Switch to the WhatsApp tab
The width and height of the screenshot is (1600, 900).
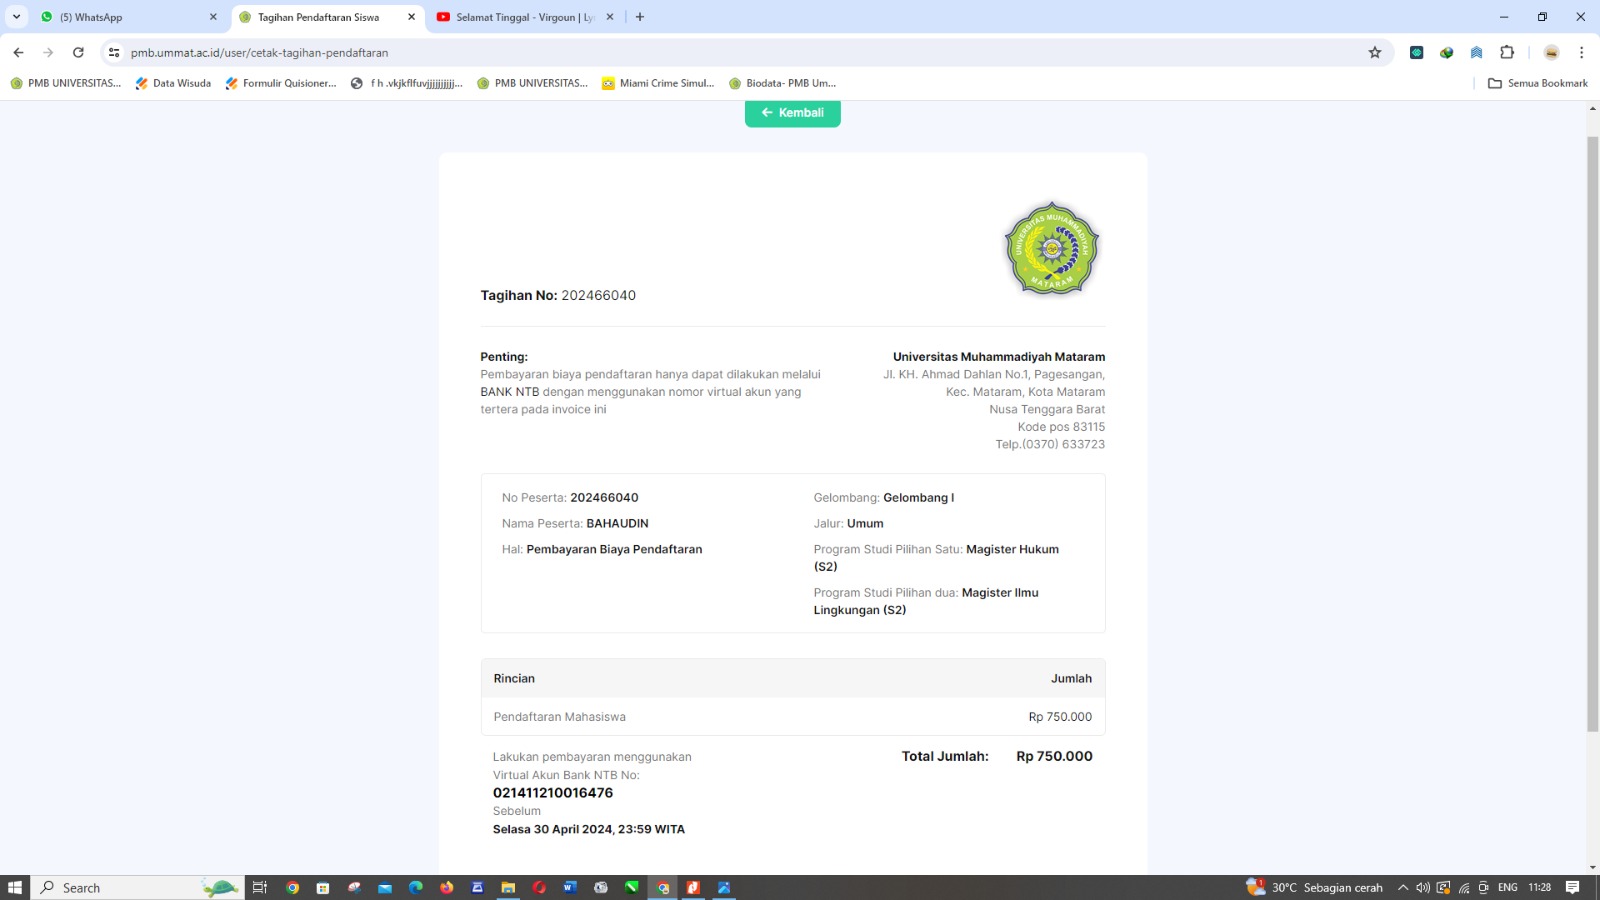tap(120, 17)
